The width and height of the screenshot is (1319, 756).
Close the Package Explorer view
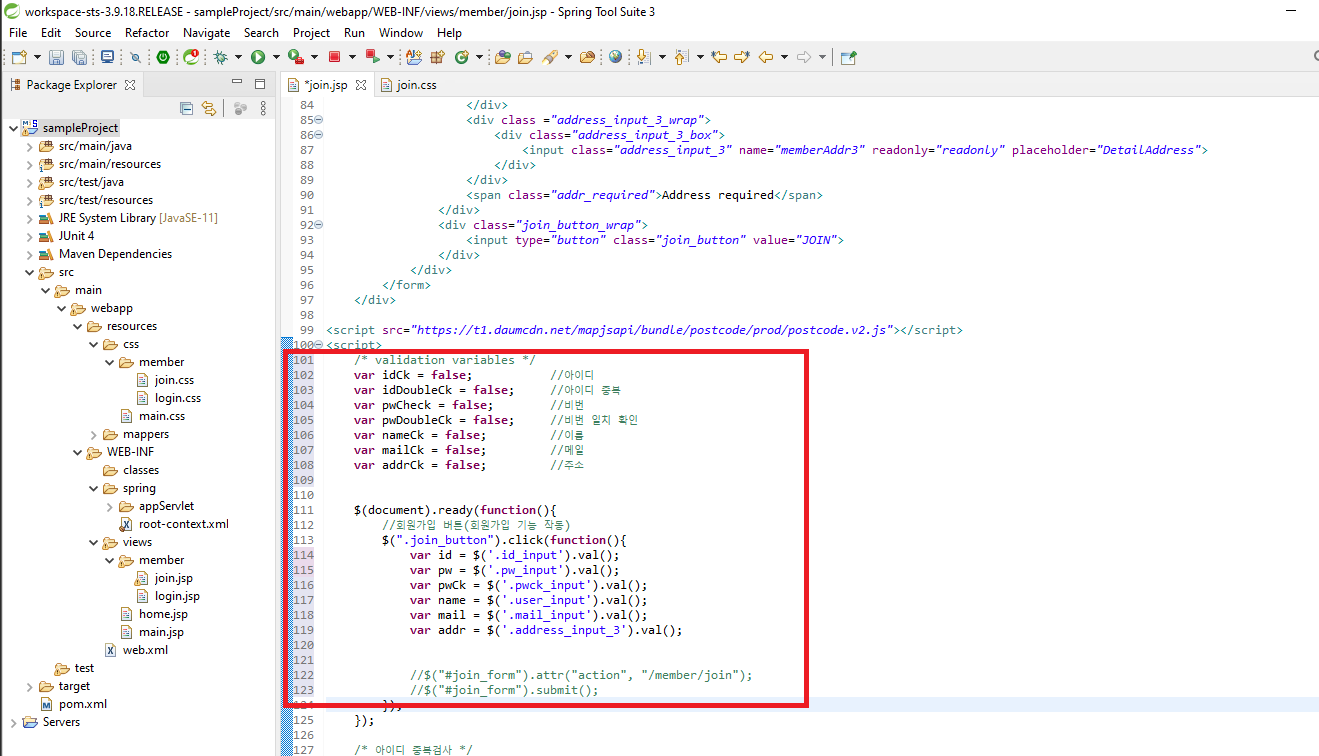[x=130, y=85]
